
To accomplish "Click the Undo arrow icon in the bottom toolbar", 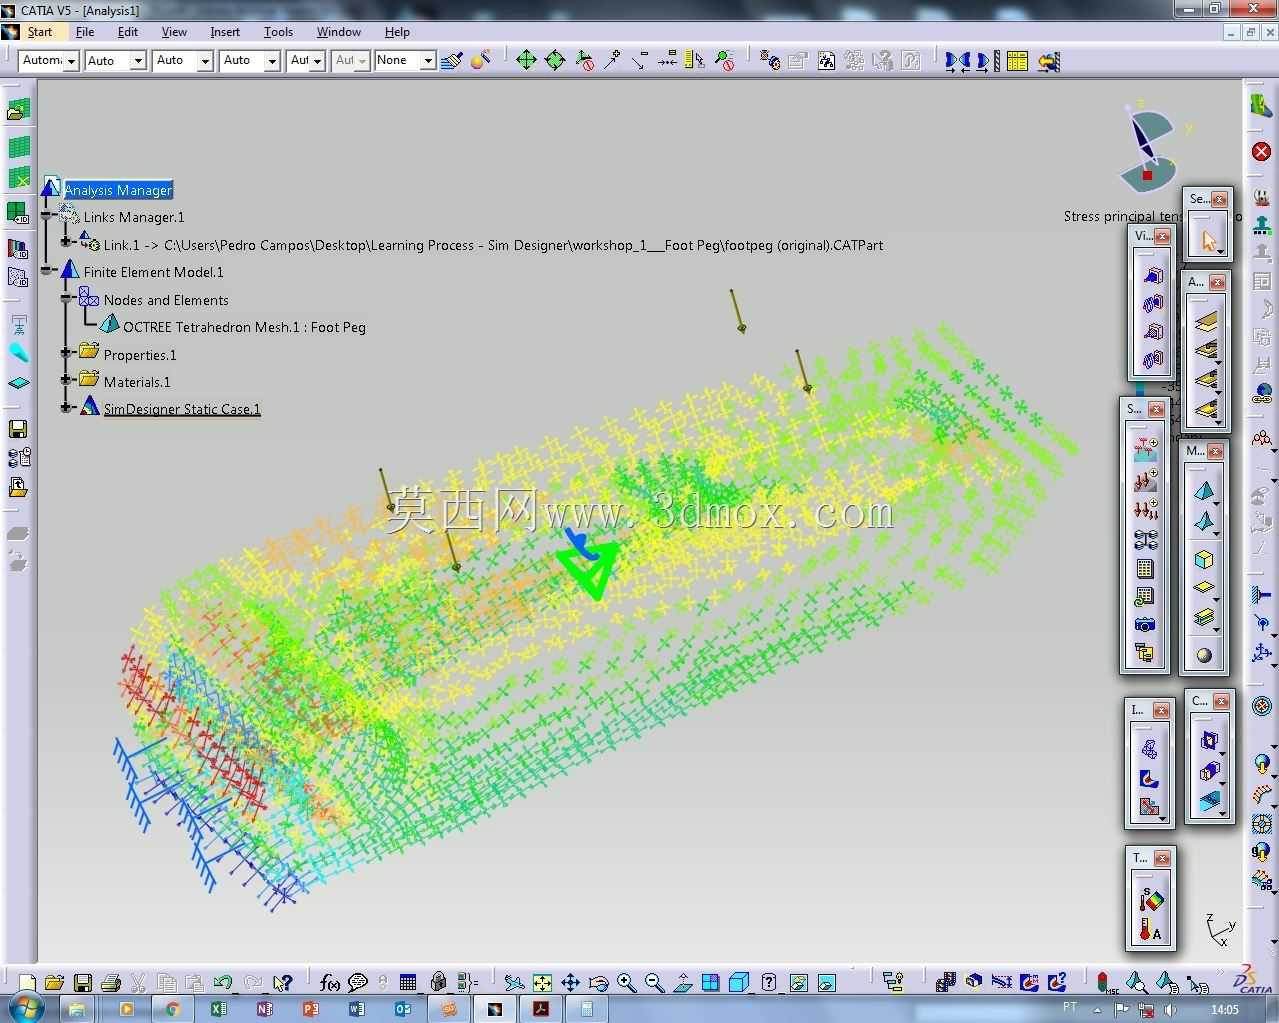I will pos(223,983).
